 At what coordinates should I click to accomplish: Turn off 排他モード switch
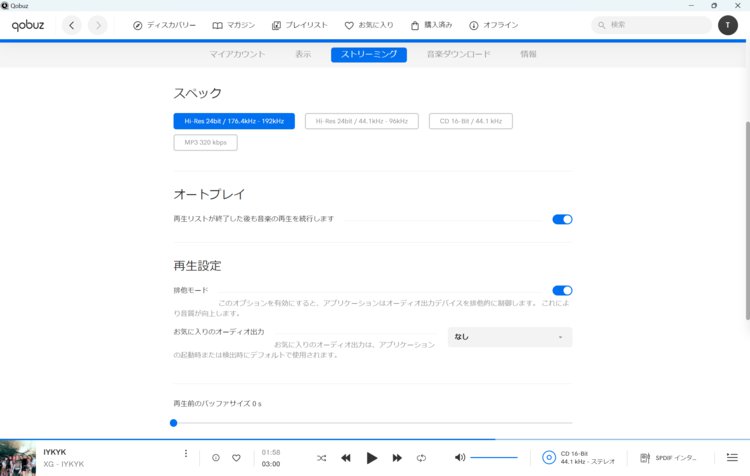click(562, 290)
